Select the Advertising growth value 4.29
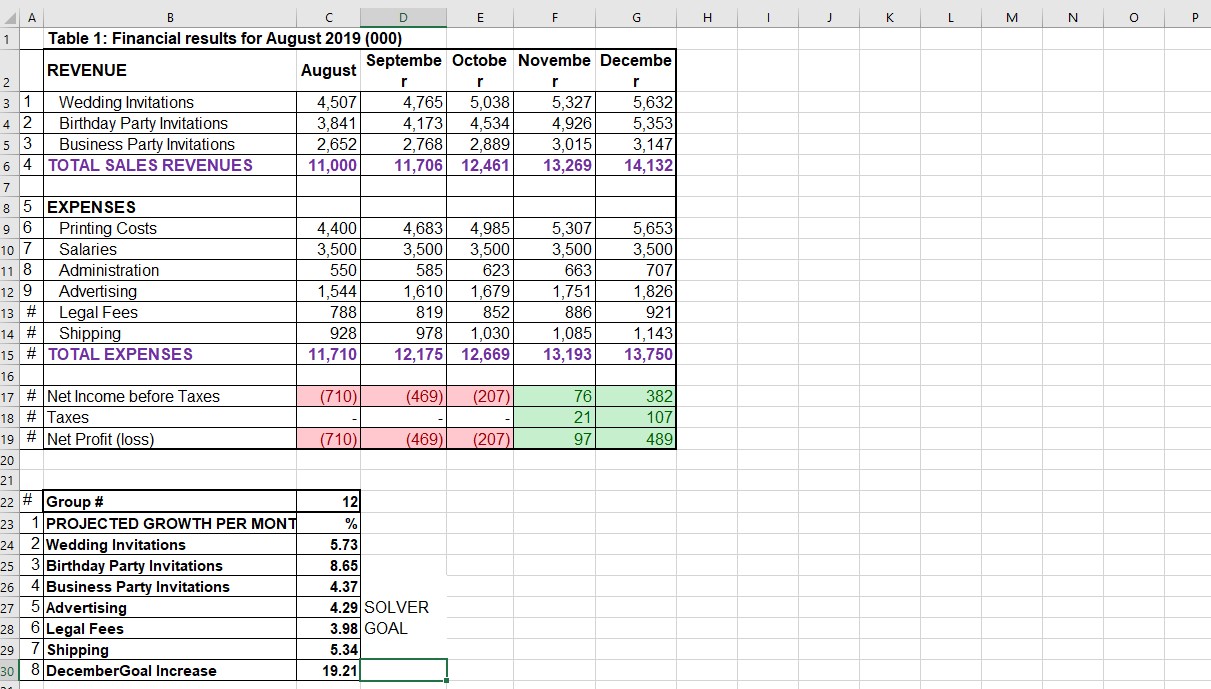 (x=330, y=607)
